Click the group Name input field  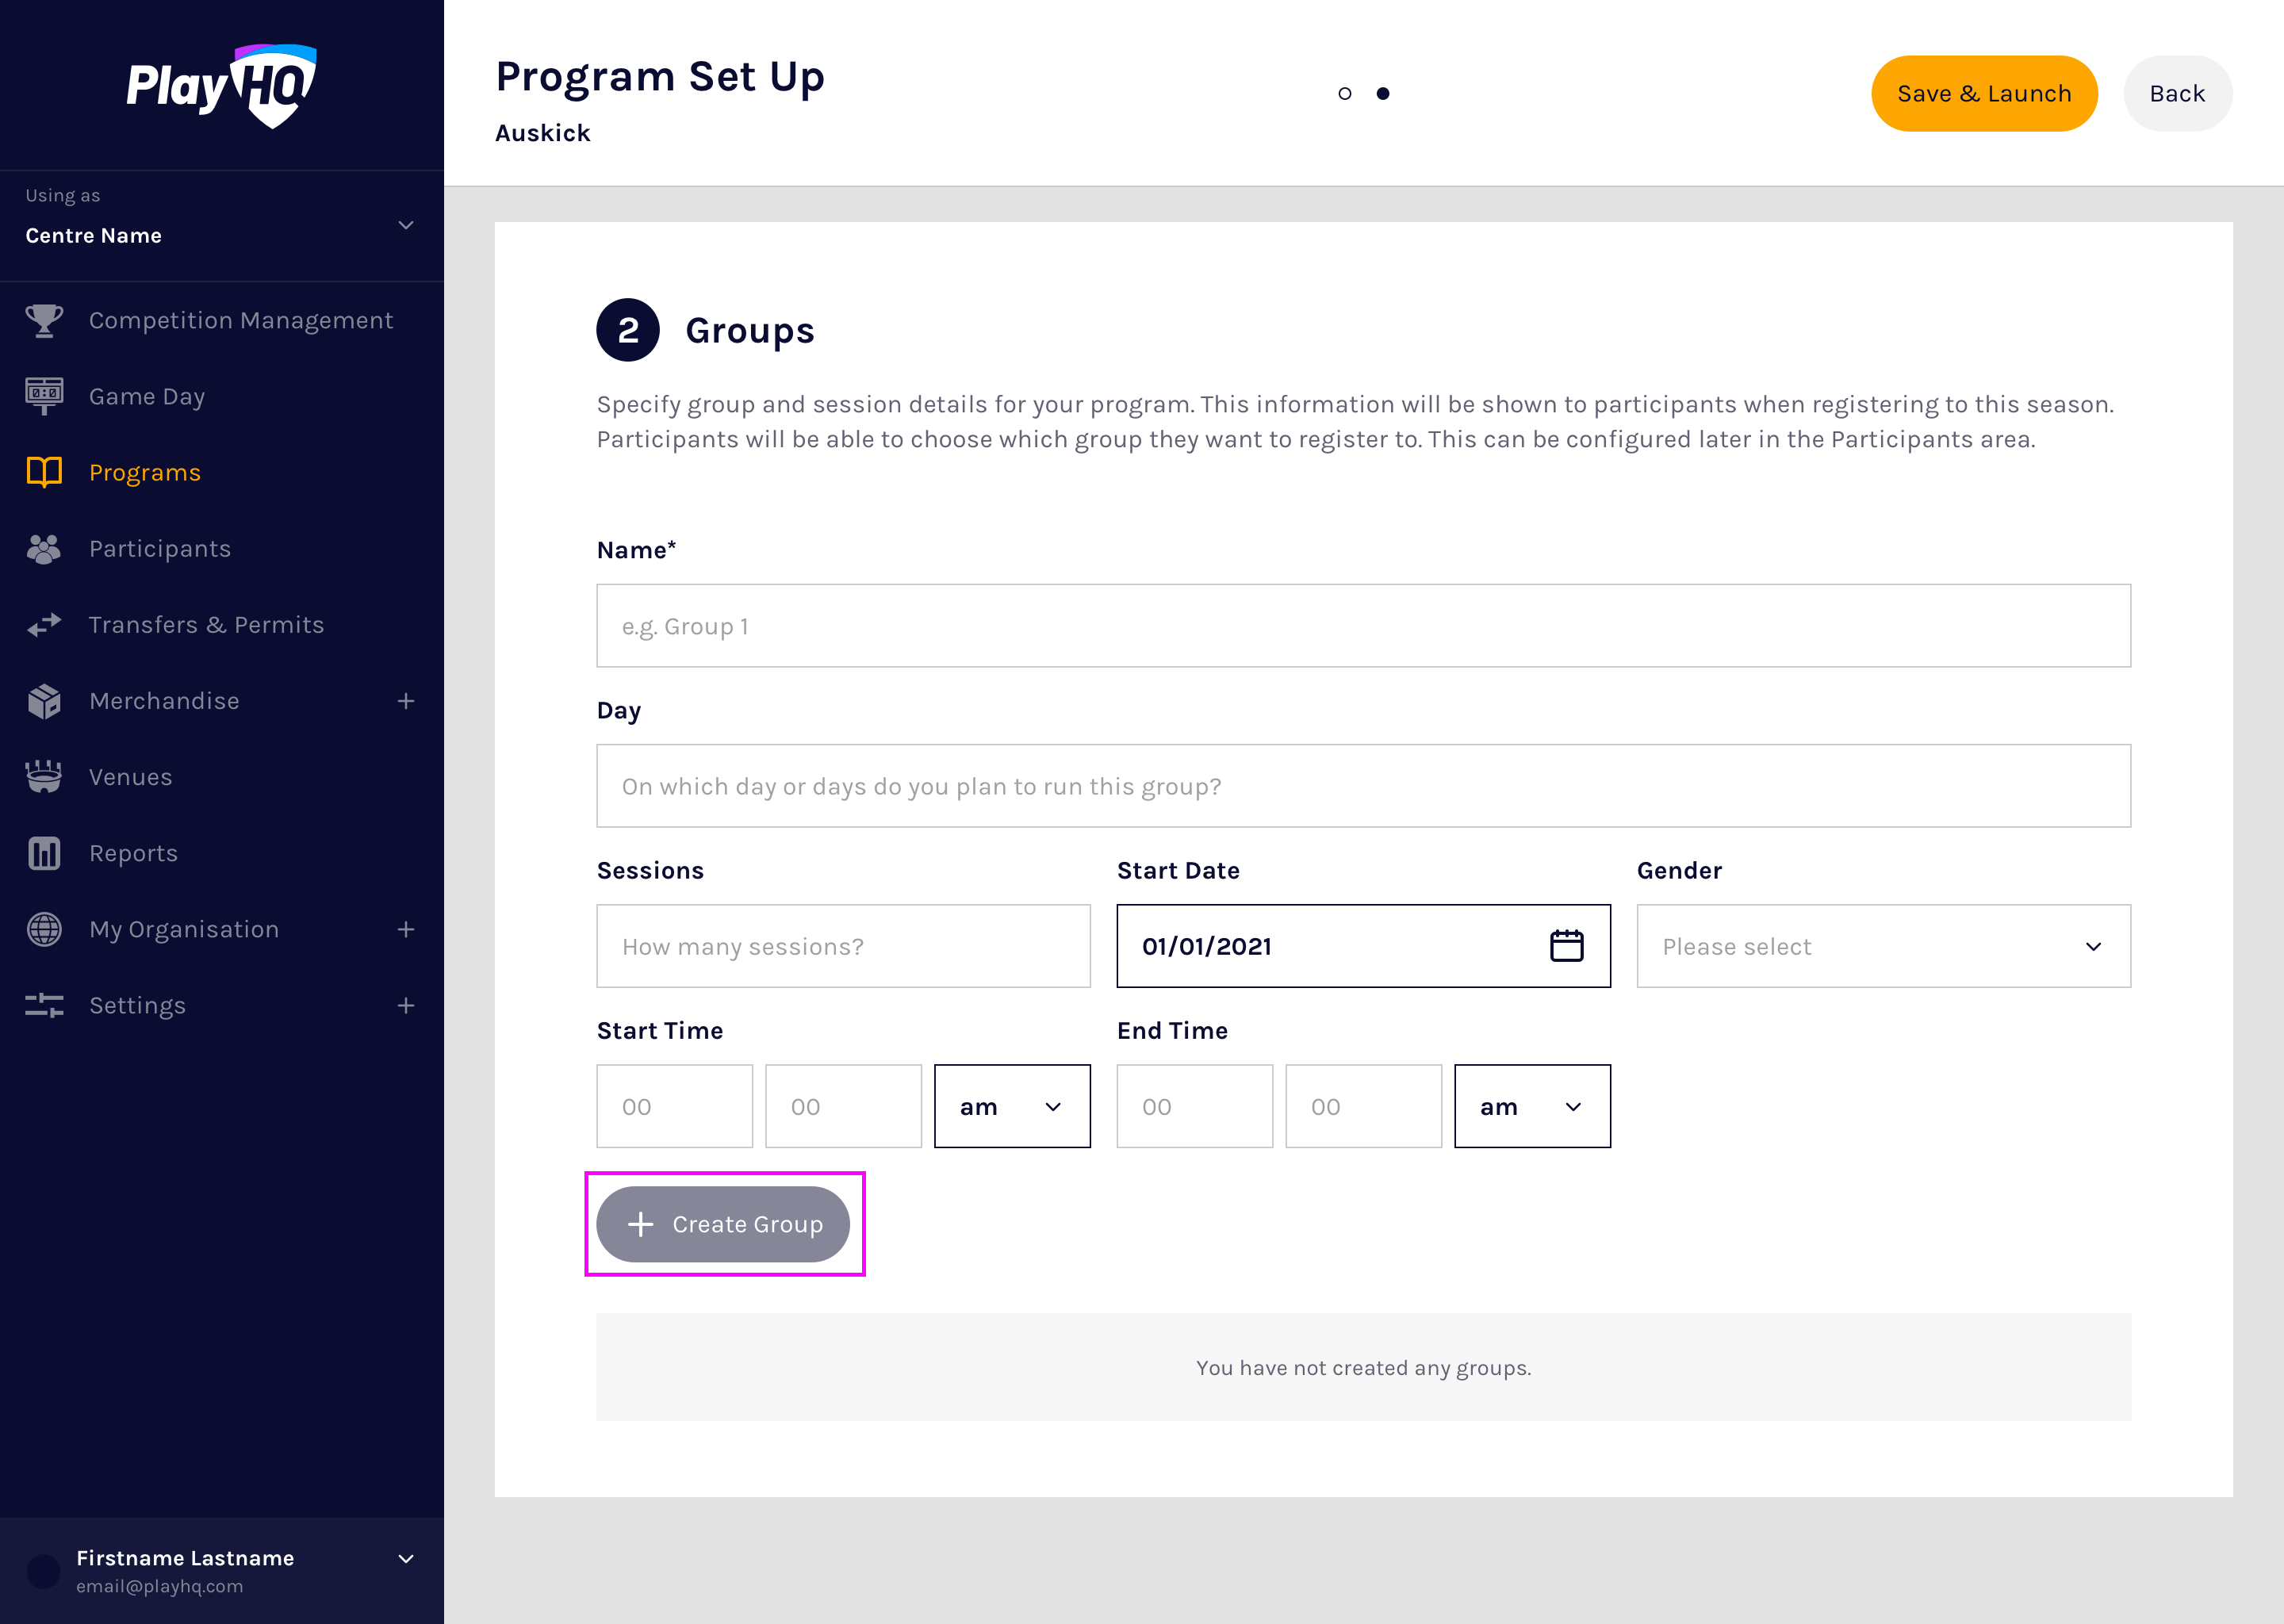tap(1363, 626)
